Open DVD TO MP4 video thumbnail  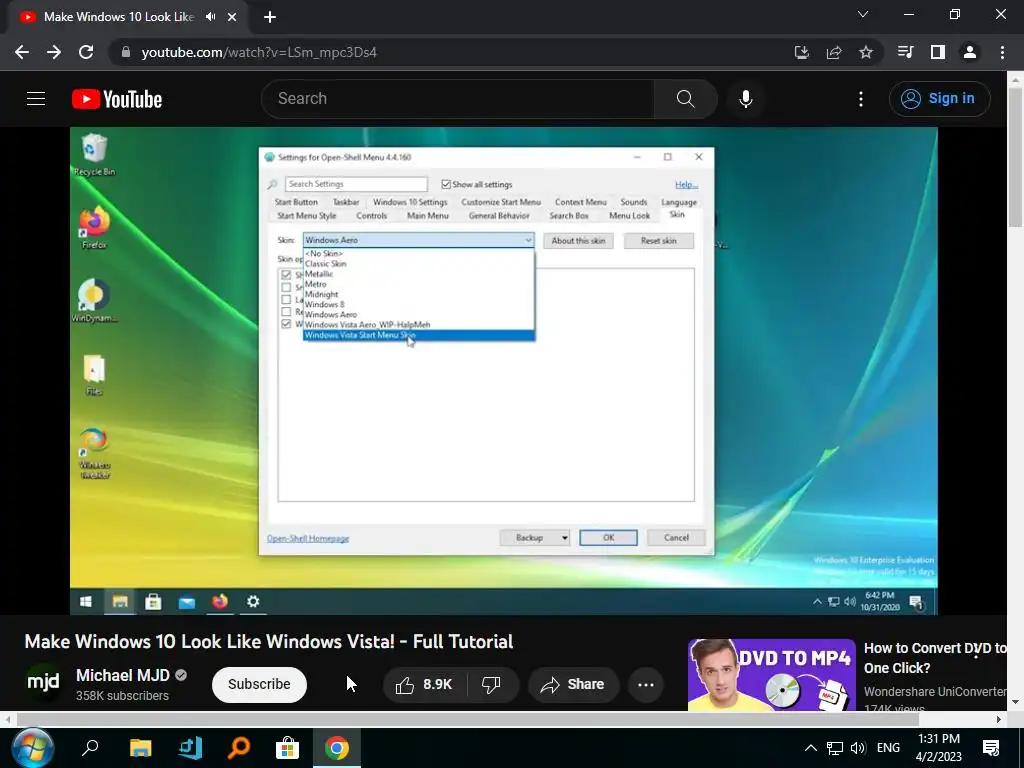point(771,675)
